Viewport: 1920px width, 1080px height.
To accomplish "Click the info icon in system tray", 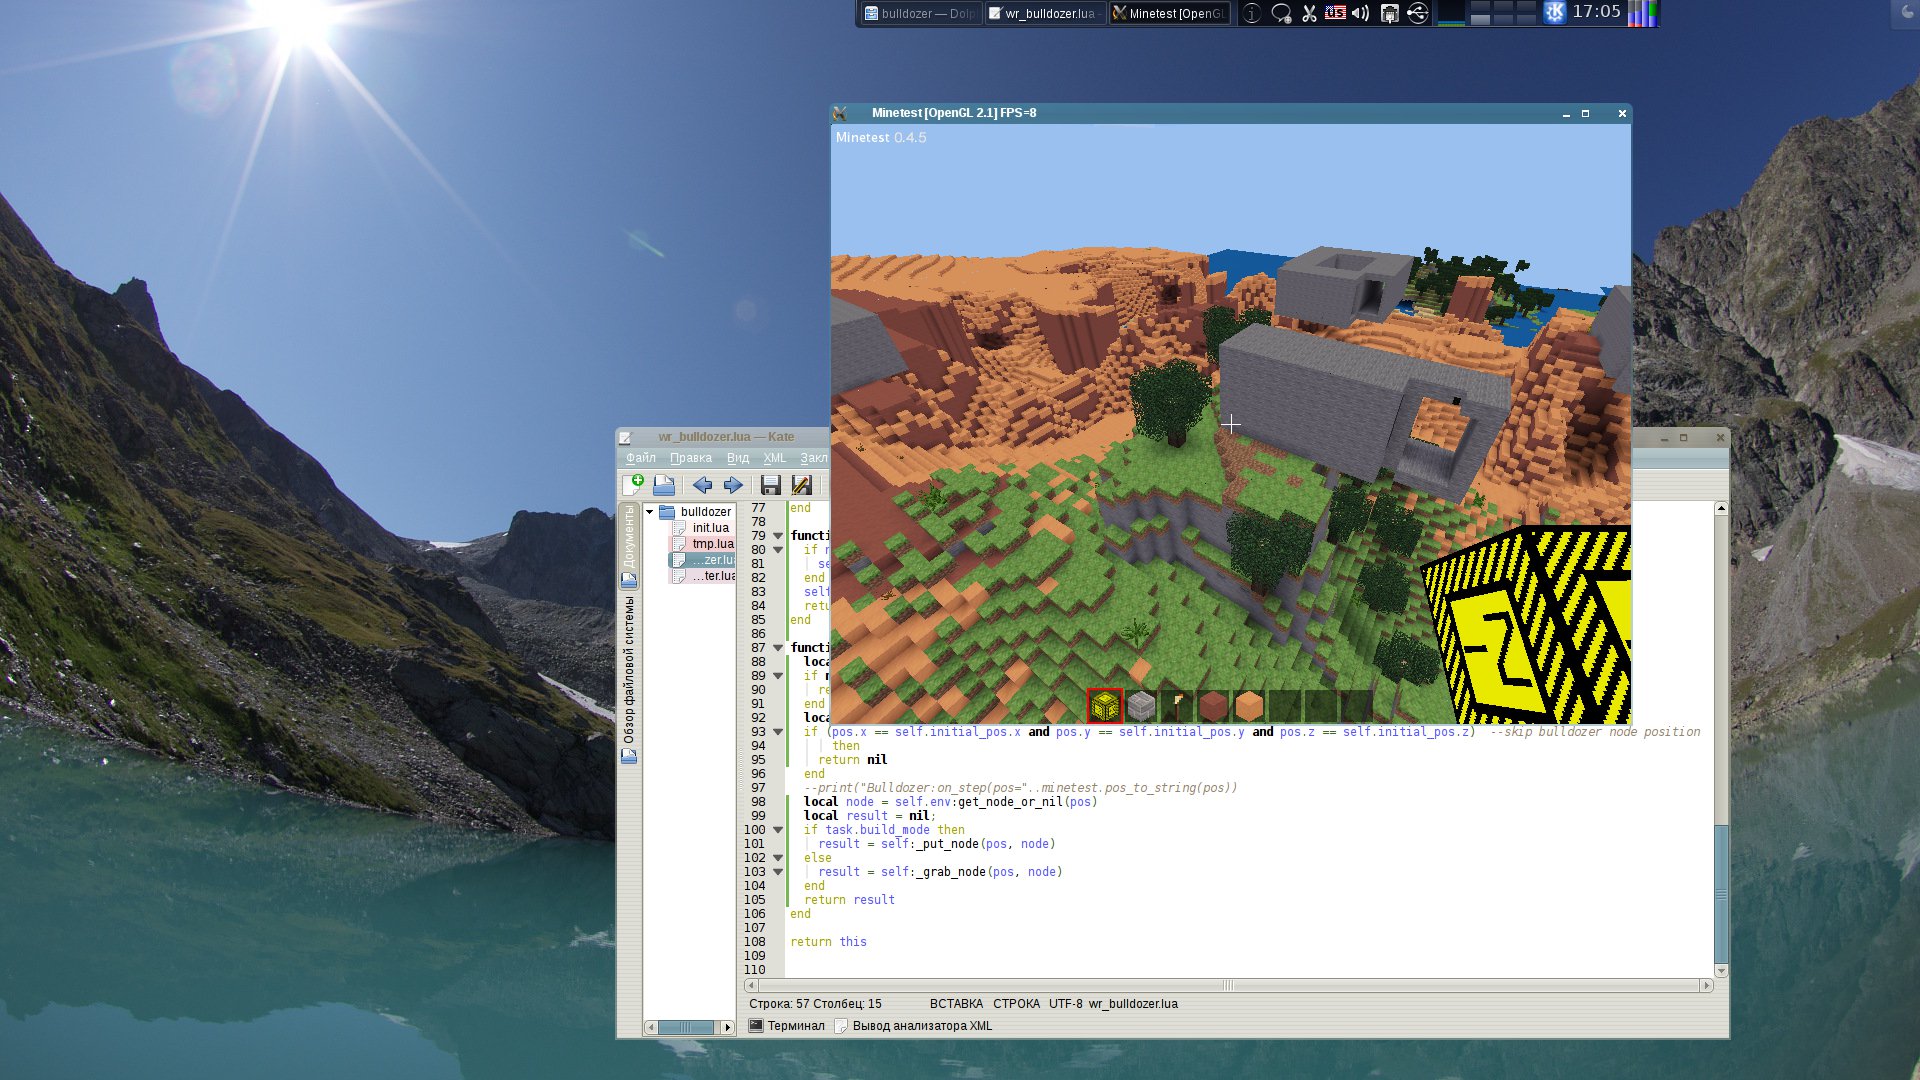I will (1251, 13).
